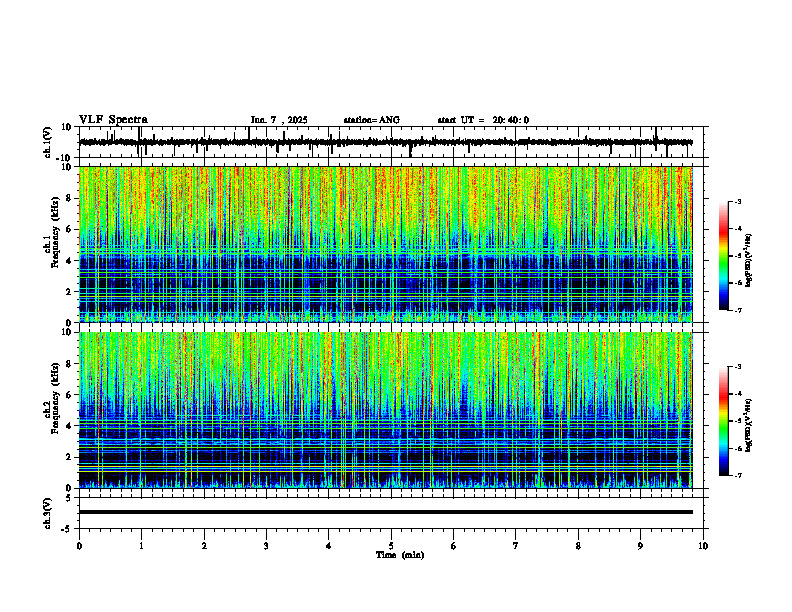The image size is (792, 612).
Task: Click the "Time (min)" axis label
Action: click(x=400, y=555)
